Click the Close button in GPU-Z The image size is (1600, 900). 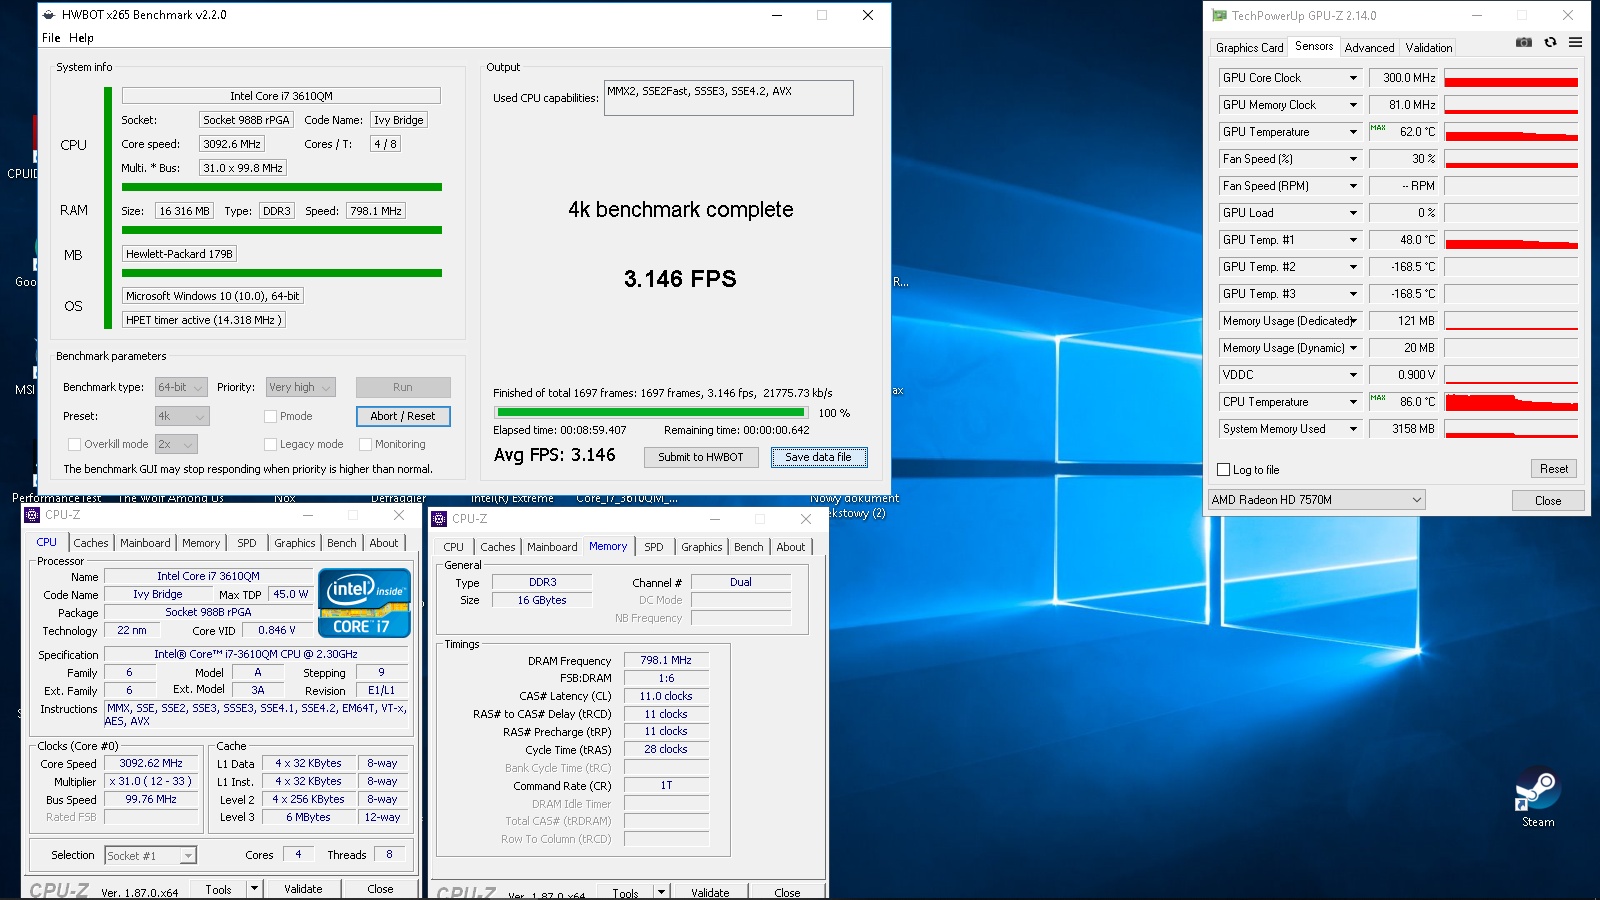pos(1548,501)
